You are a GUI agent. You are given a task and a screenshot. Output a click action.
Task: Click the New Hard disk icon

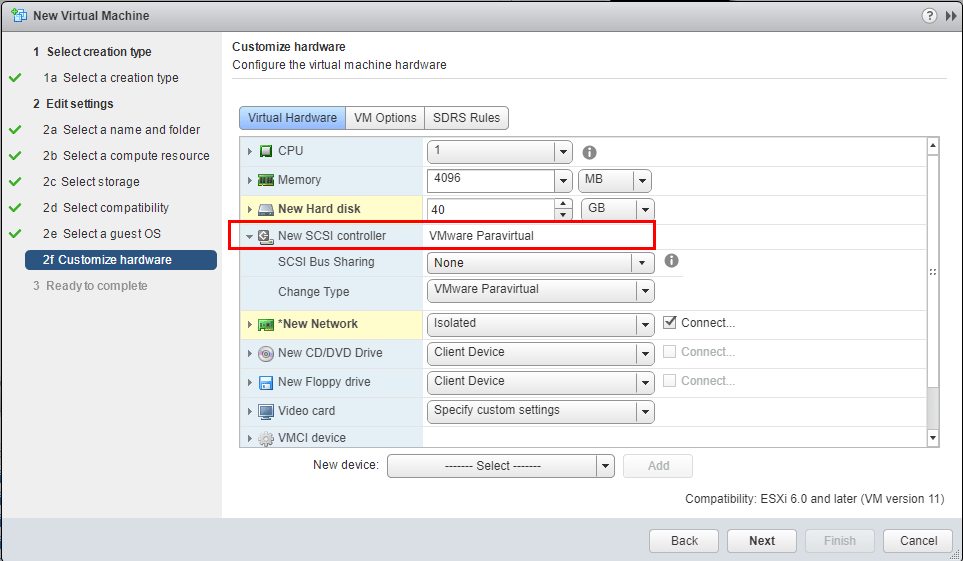pos(266,210)
